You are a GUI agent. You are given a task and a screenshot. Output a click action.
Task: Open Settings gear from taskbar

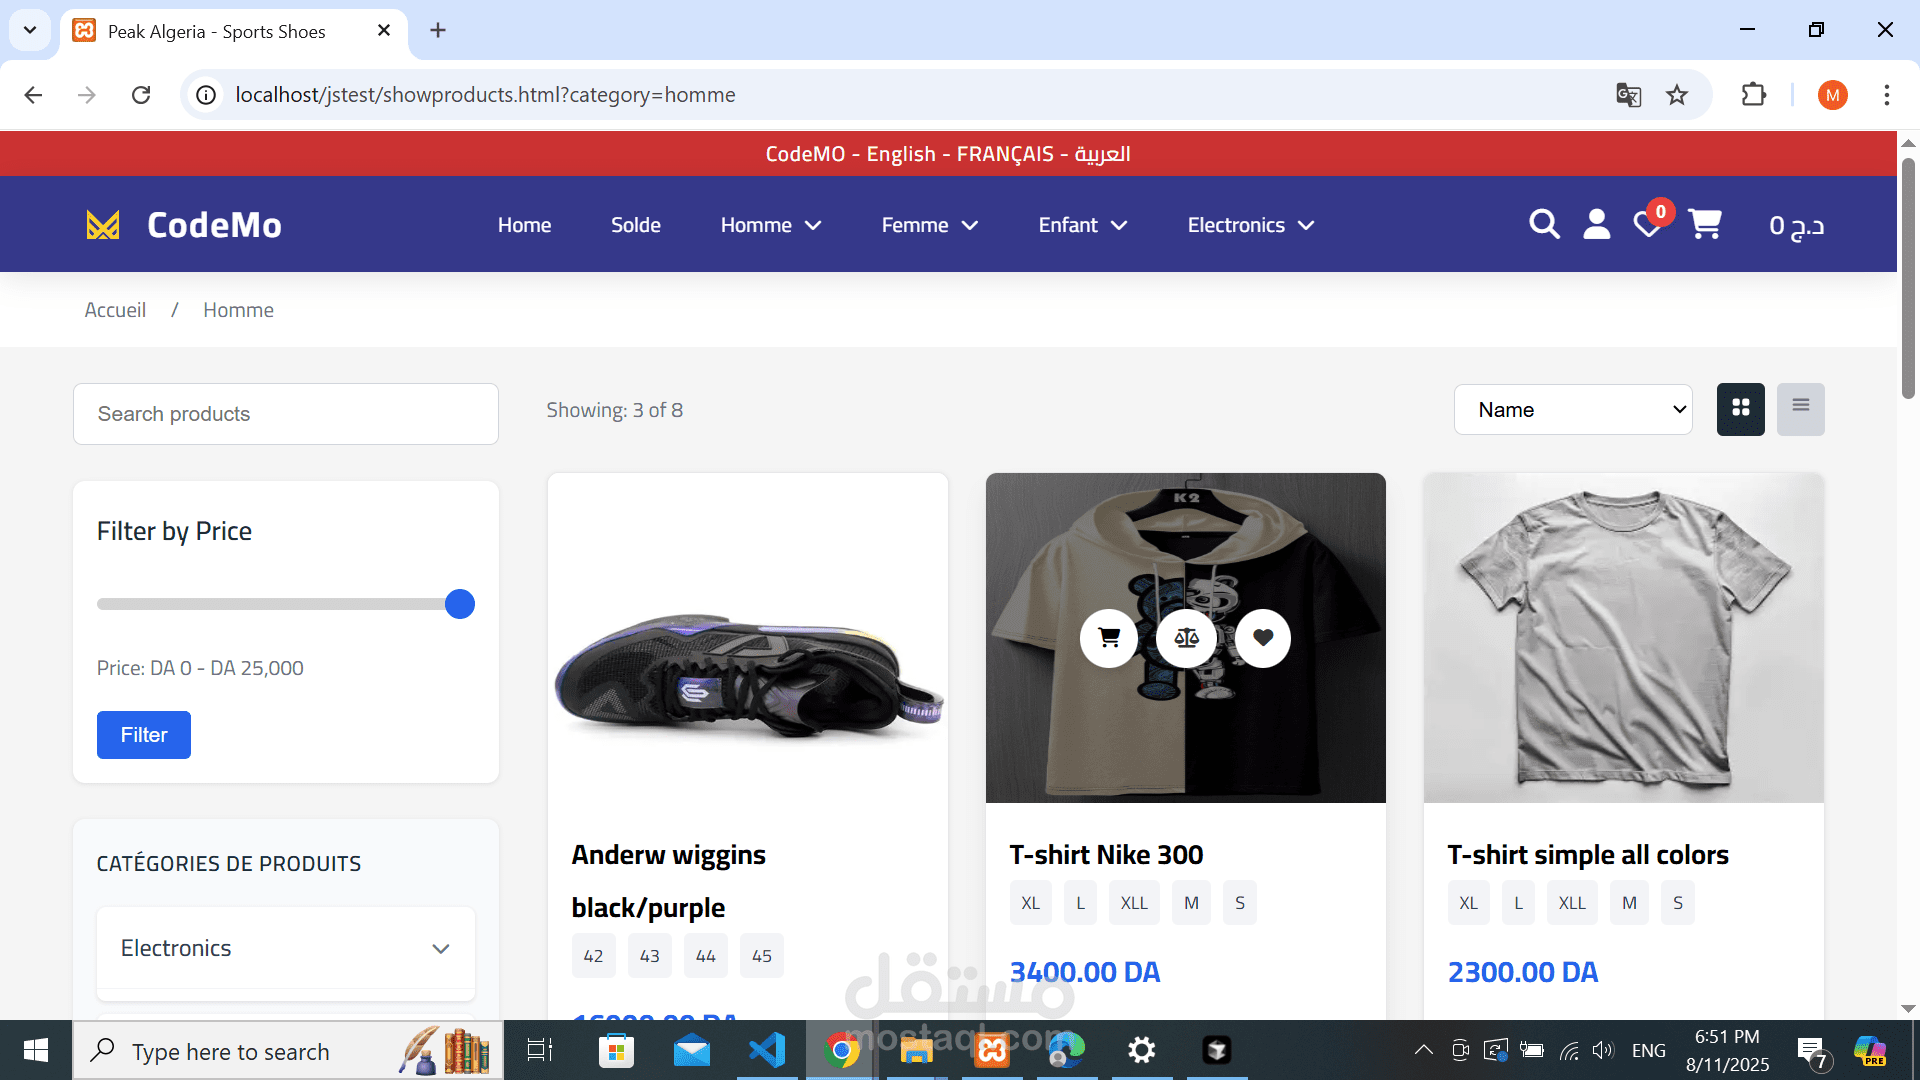coord(1141,1050)
